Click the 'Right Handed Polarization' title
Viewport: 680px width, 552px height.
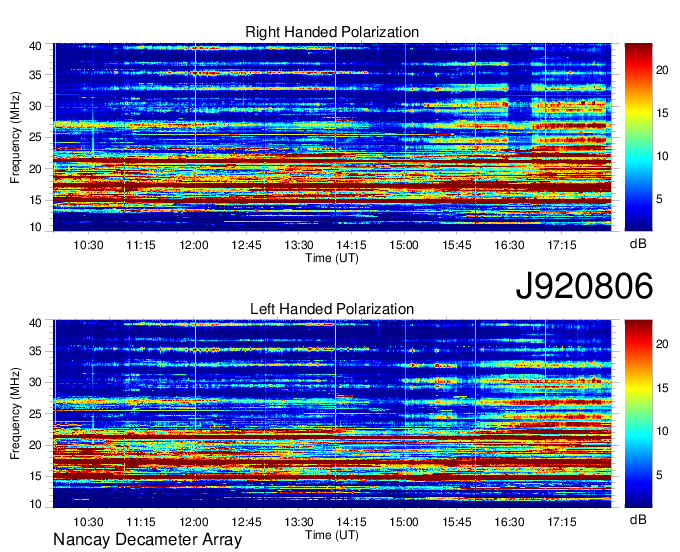click(332, 32)
